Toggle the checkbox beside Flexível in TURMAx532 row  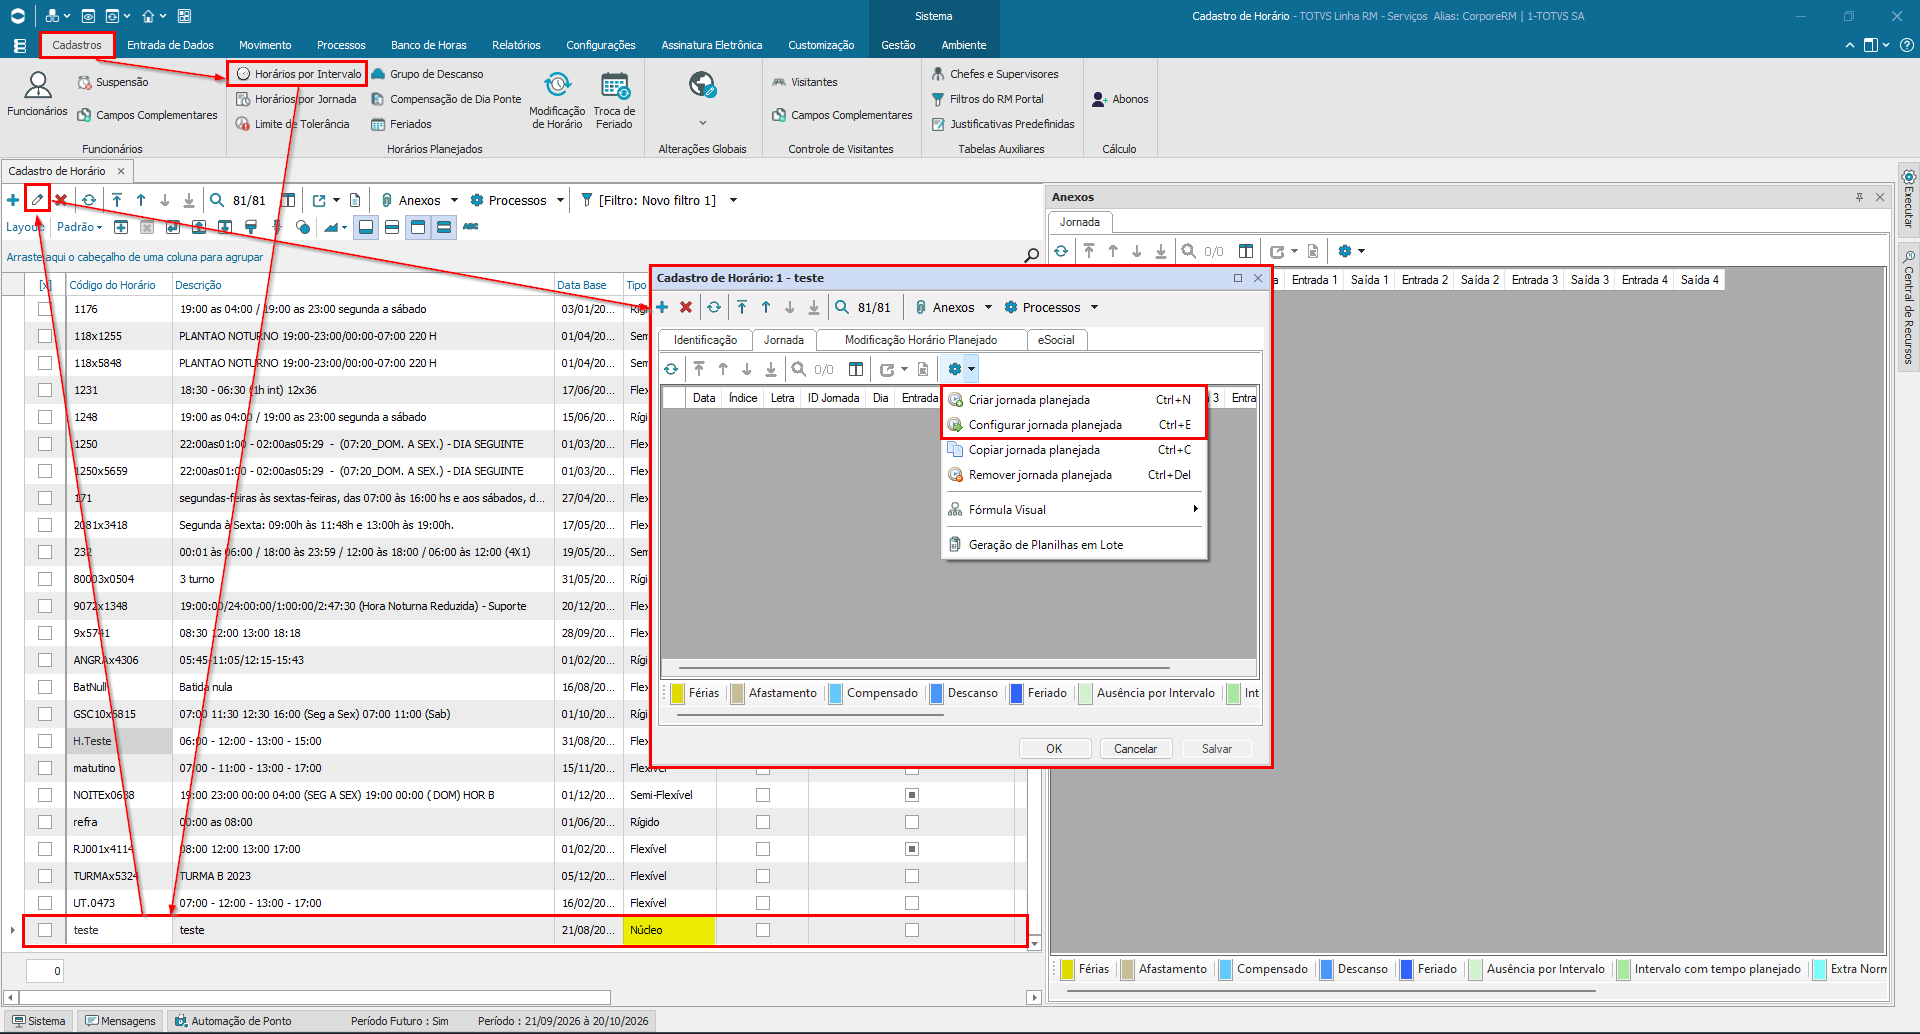pos(763,876)
